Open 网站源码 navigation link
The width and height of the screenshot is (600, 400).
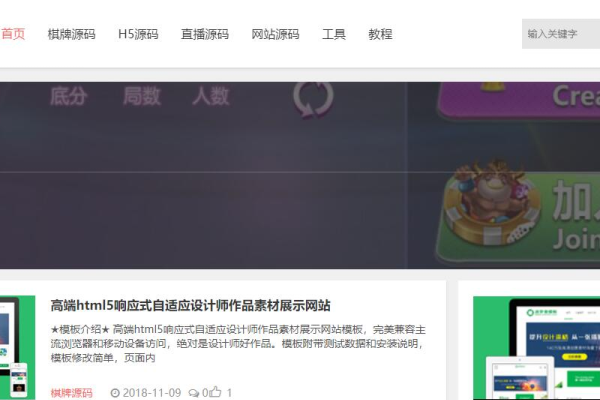click(275, 34)
